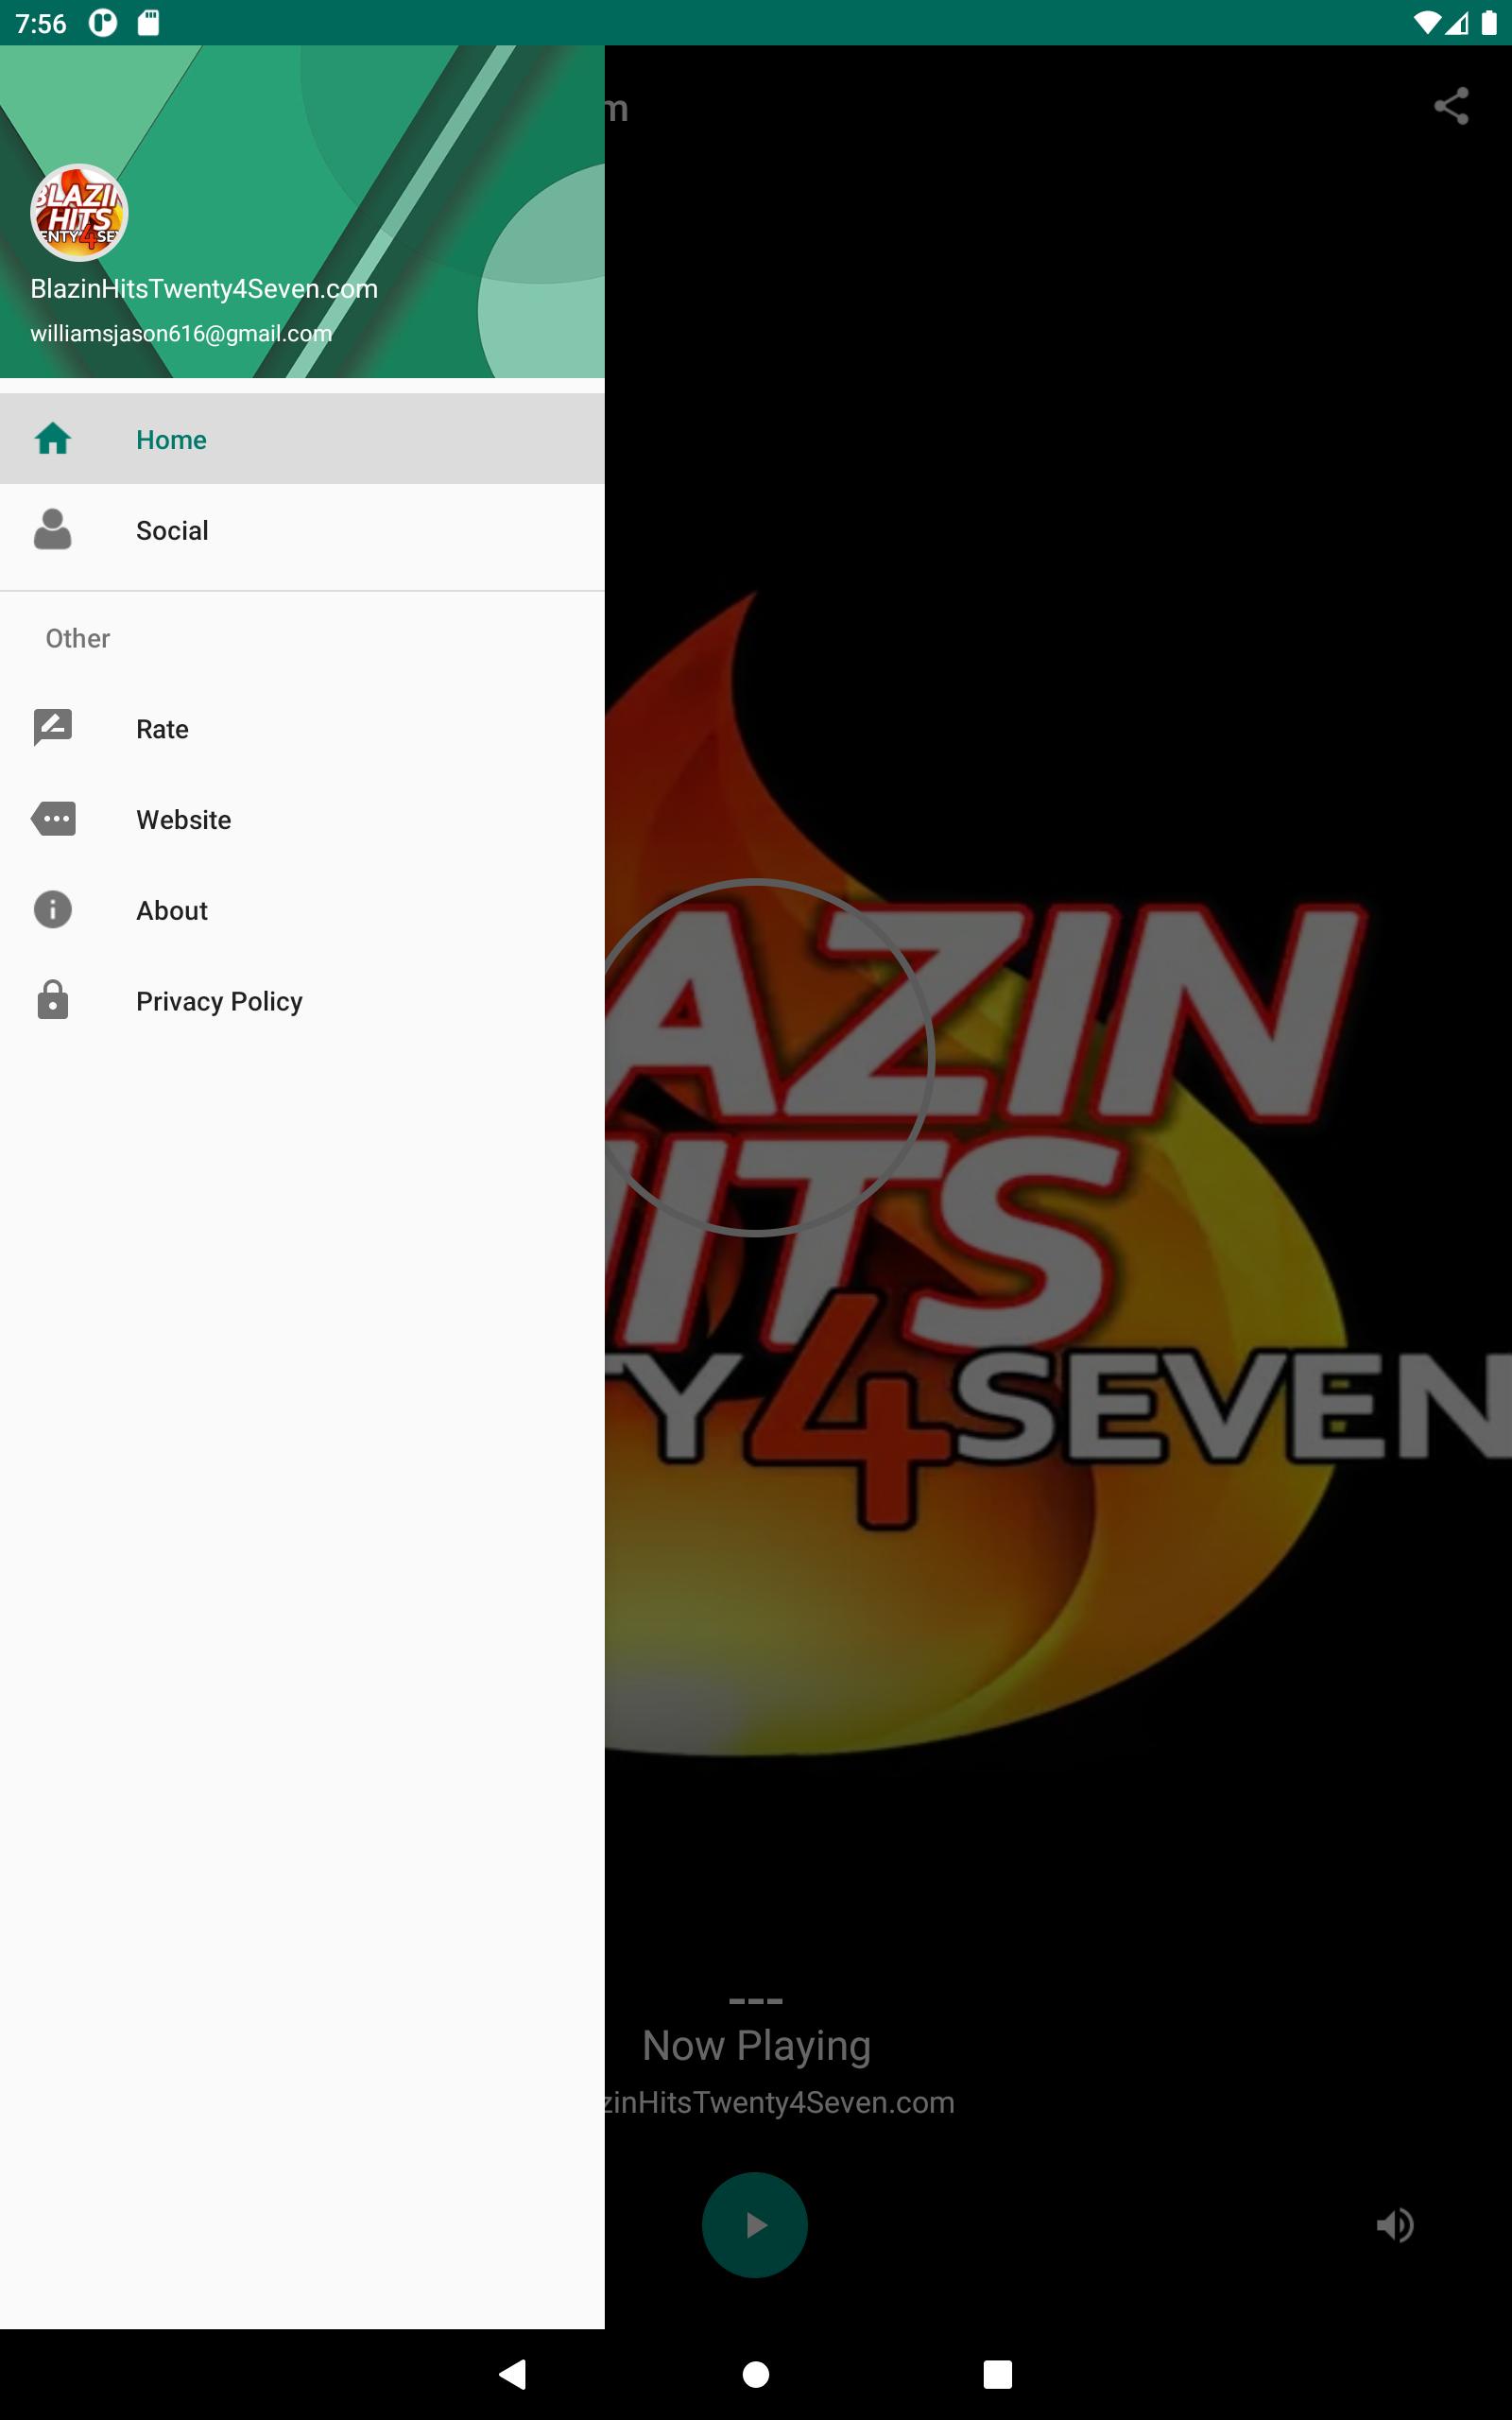Click the Social person icon
1512x2420 pixels.
[53, 529]
